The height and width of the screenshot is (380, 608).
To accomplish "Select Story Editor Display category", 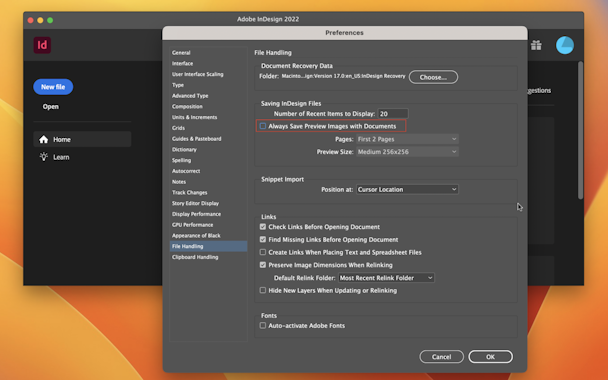I will [195, 203].
